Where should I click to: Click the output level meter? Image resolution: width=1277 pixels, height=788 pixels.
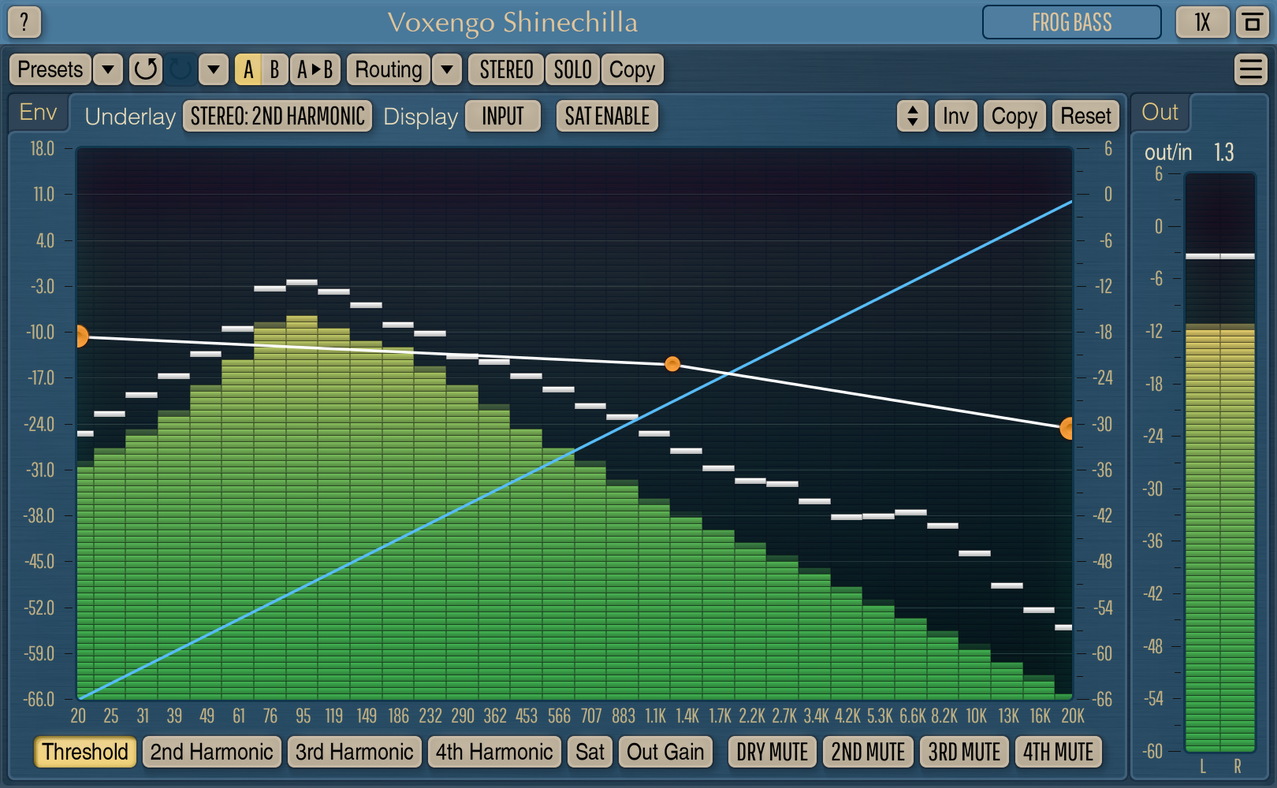click(x=1220, y=462)
